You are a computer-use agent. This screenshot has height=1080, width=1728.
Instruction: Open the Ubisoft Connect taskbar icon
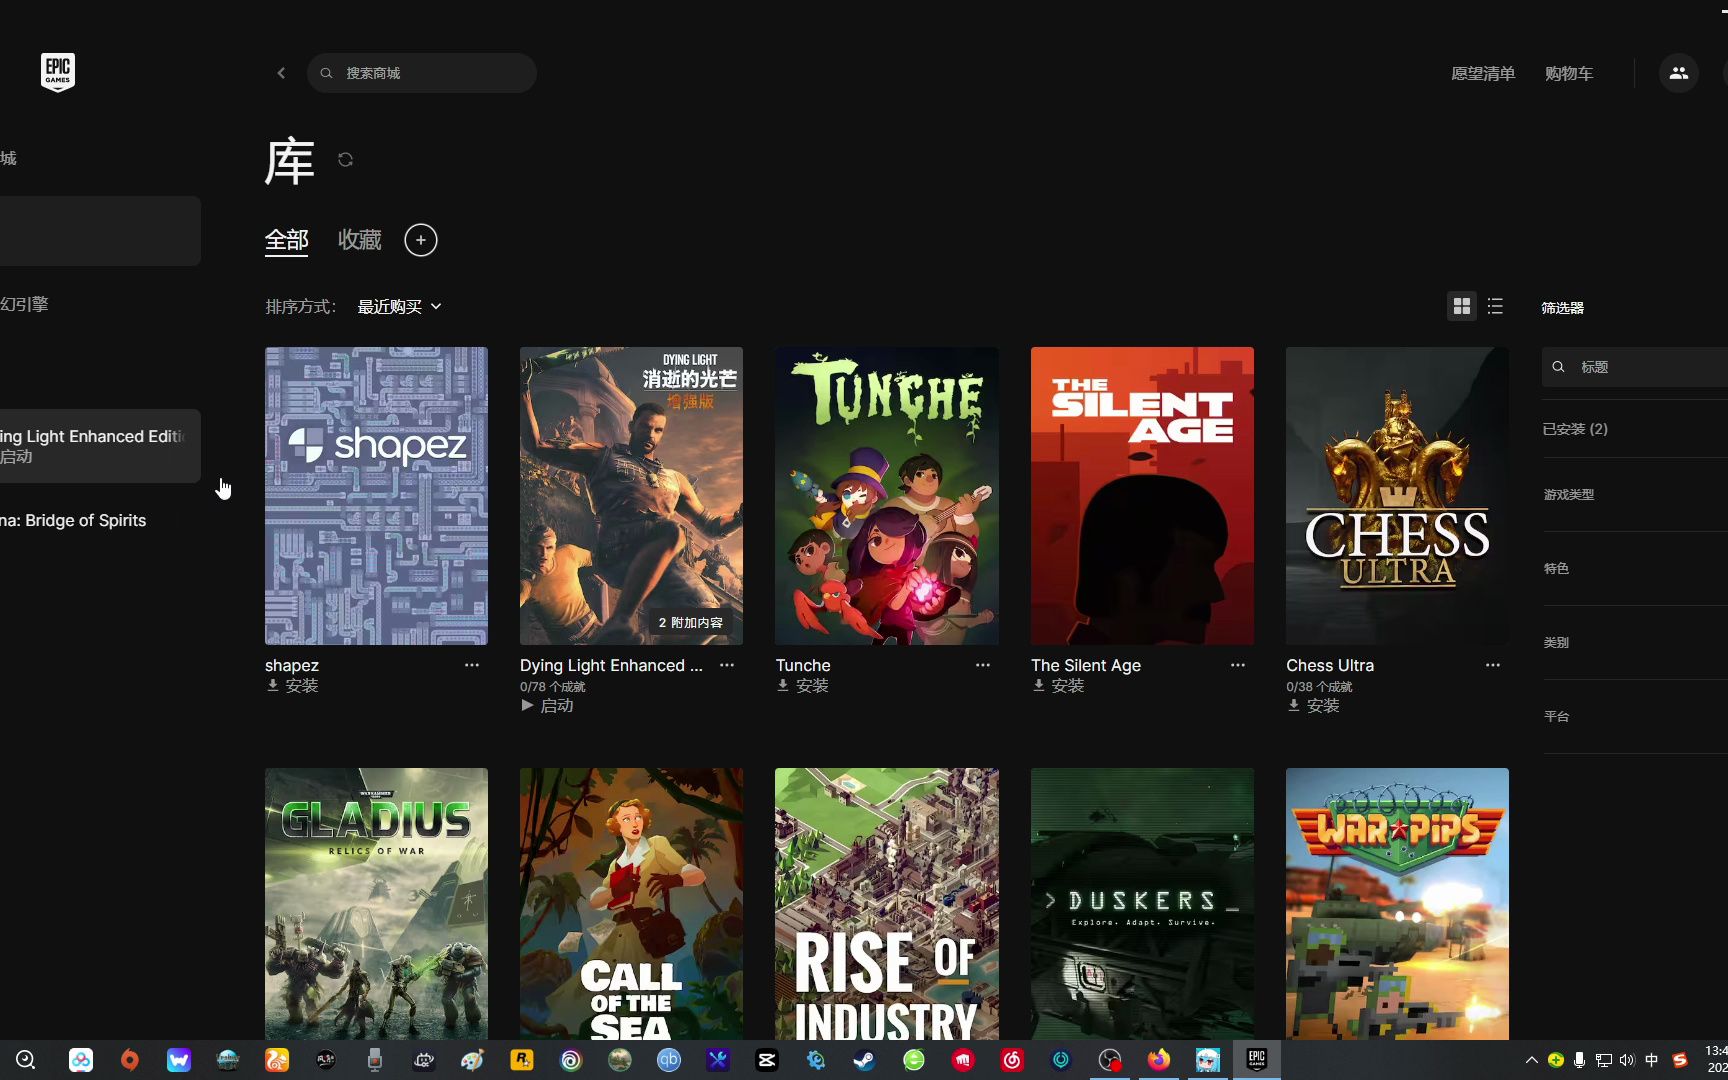571,1060
